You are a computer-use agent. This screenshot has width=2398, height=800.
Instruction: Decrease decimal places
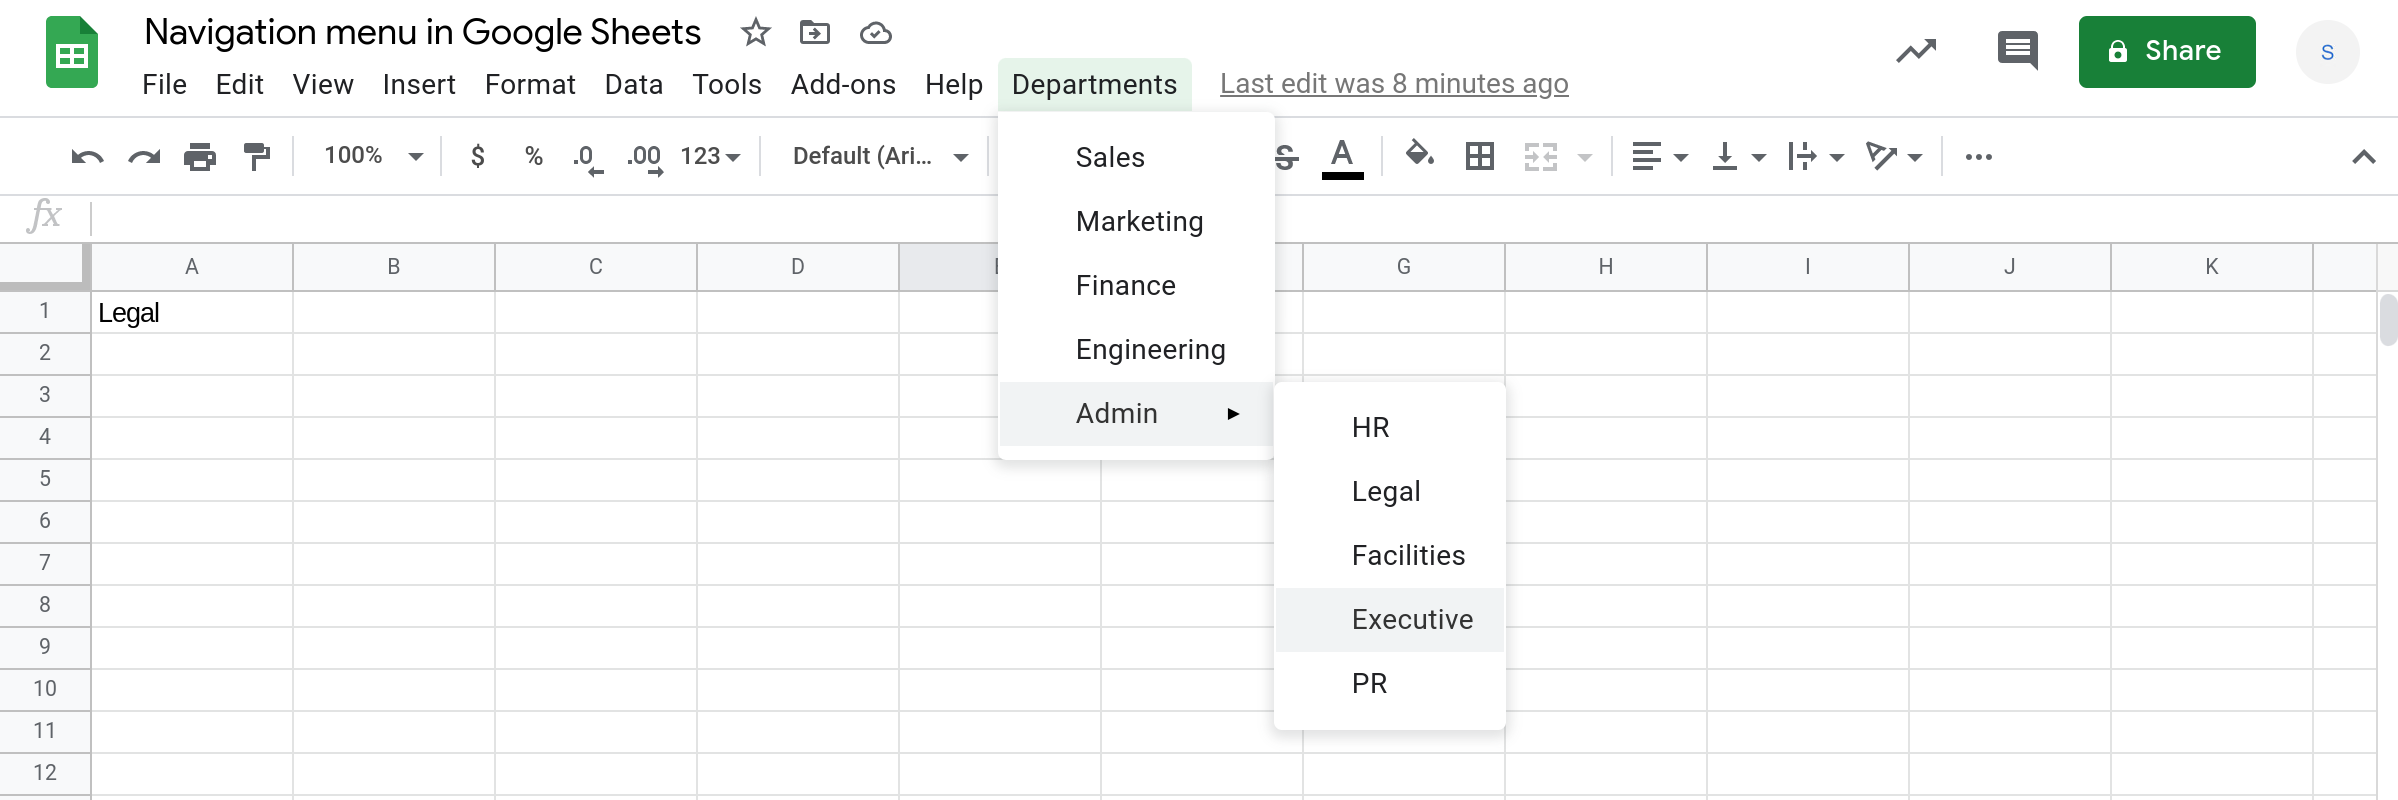click(x=588, y=158)
